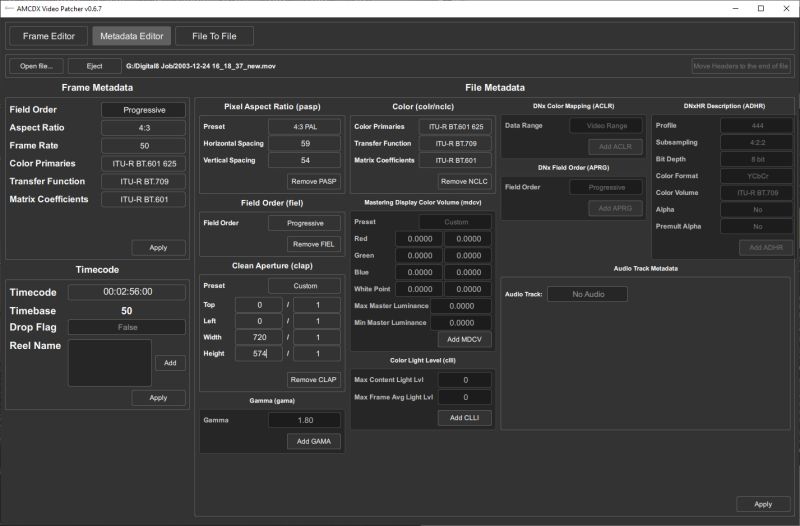Screen dimensions: 800x526
Task: Click the Open file... button
Action: coord(36,66)
